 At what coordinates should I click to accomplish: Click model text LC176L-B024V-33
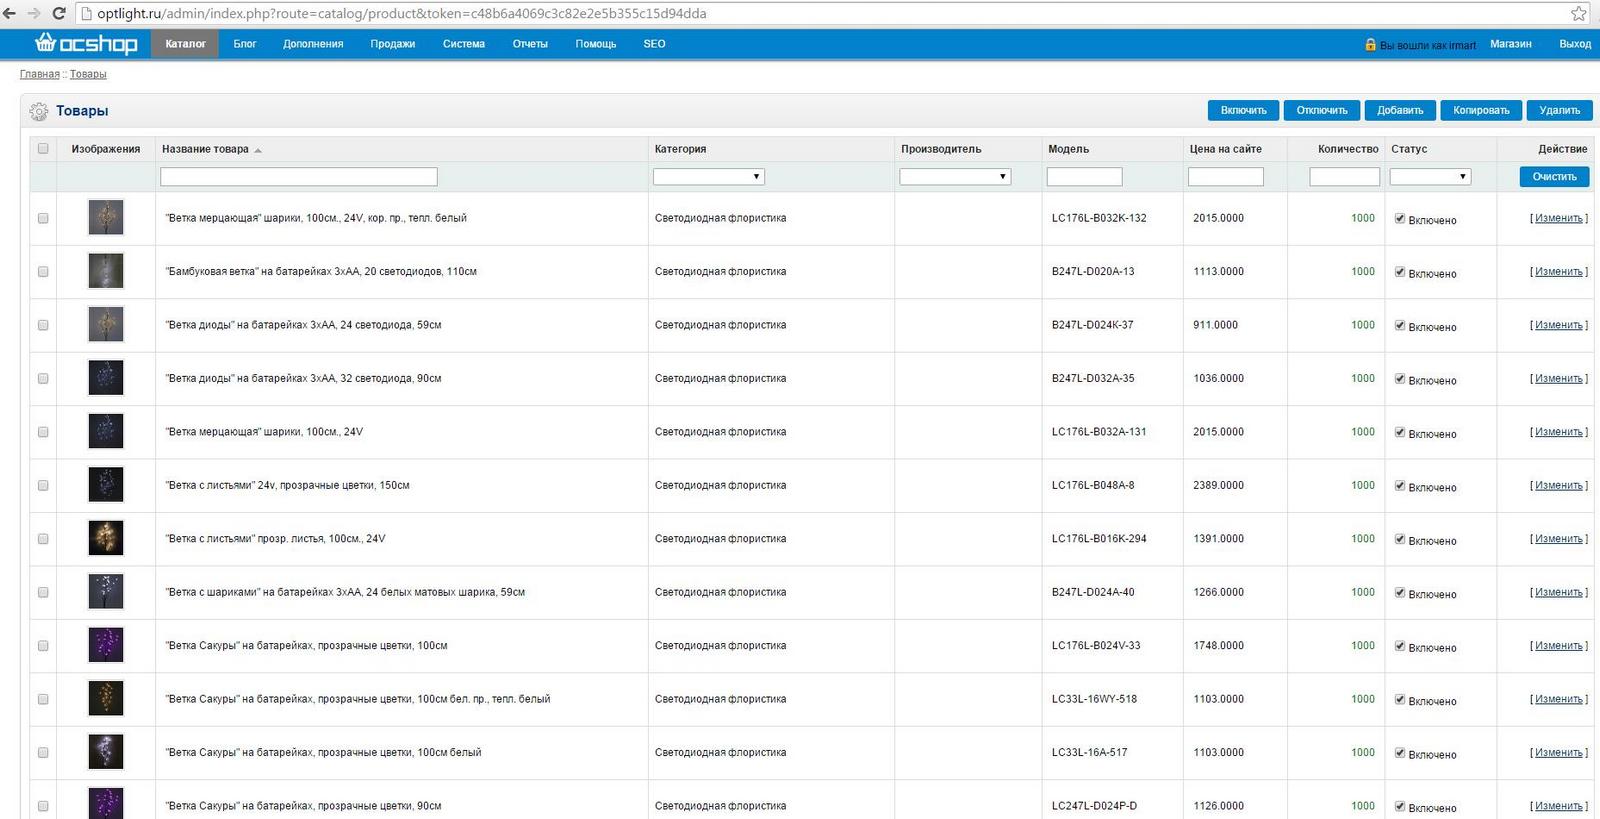[1096, 646]
